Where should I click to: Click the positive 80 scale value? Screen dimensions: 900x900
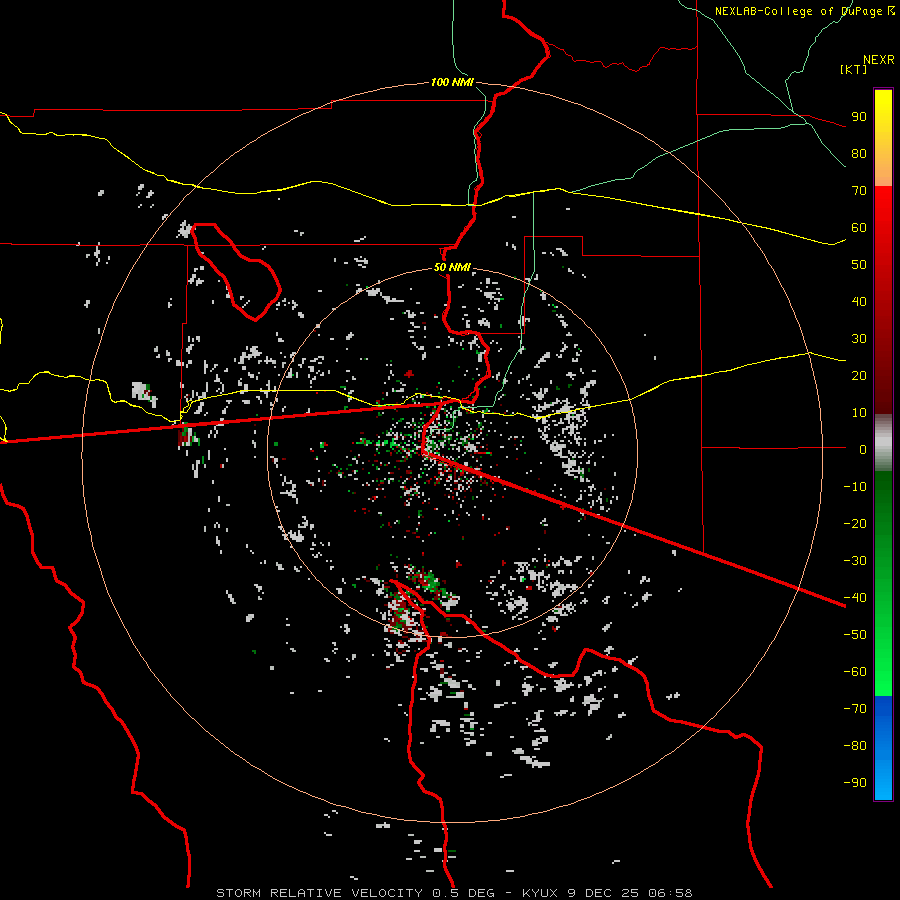859,154
